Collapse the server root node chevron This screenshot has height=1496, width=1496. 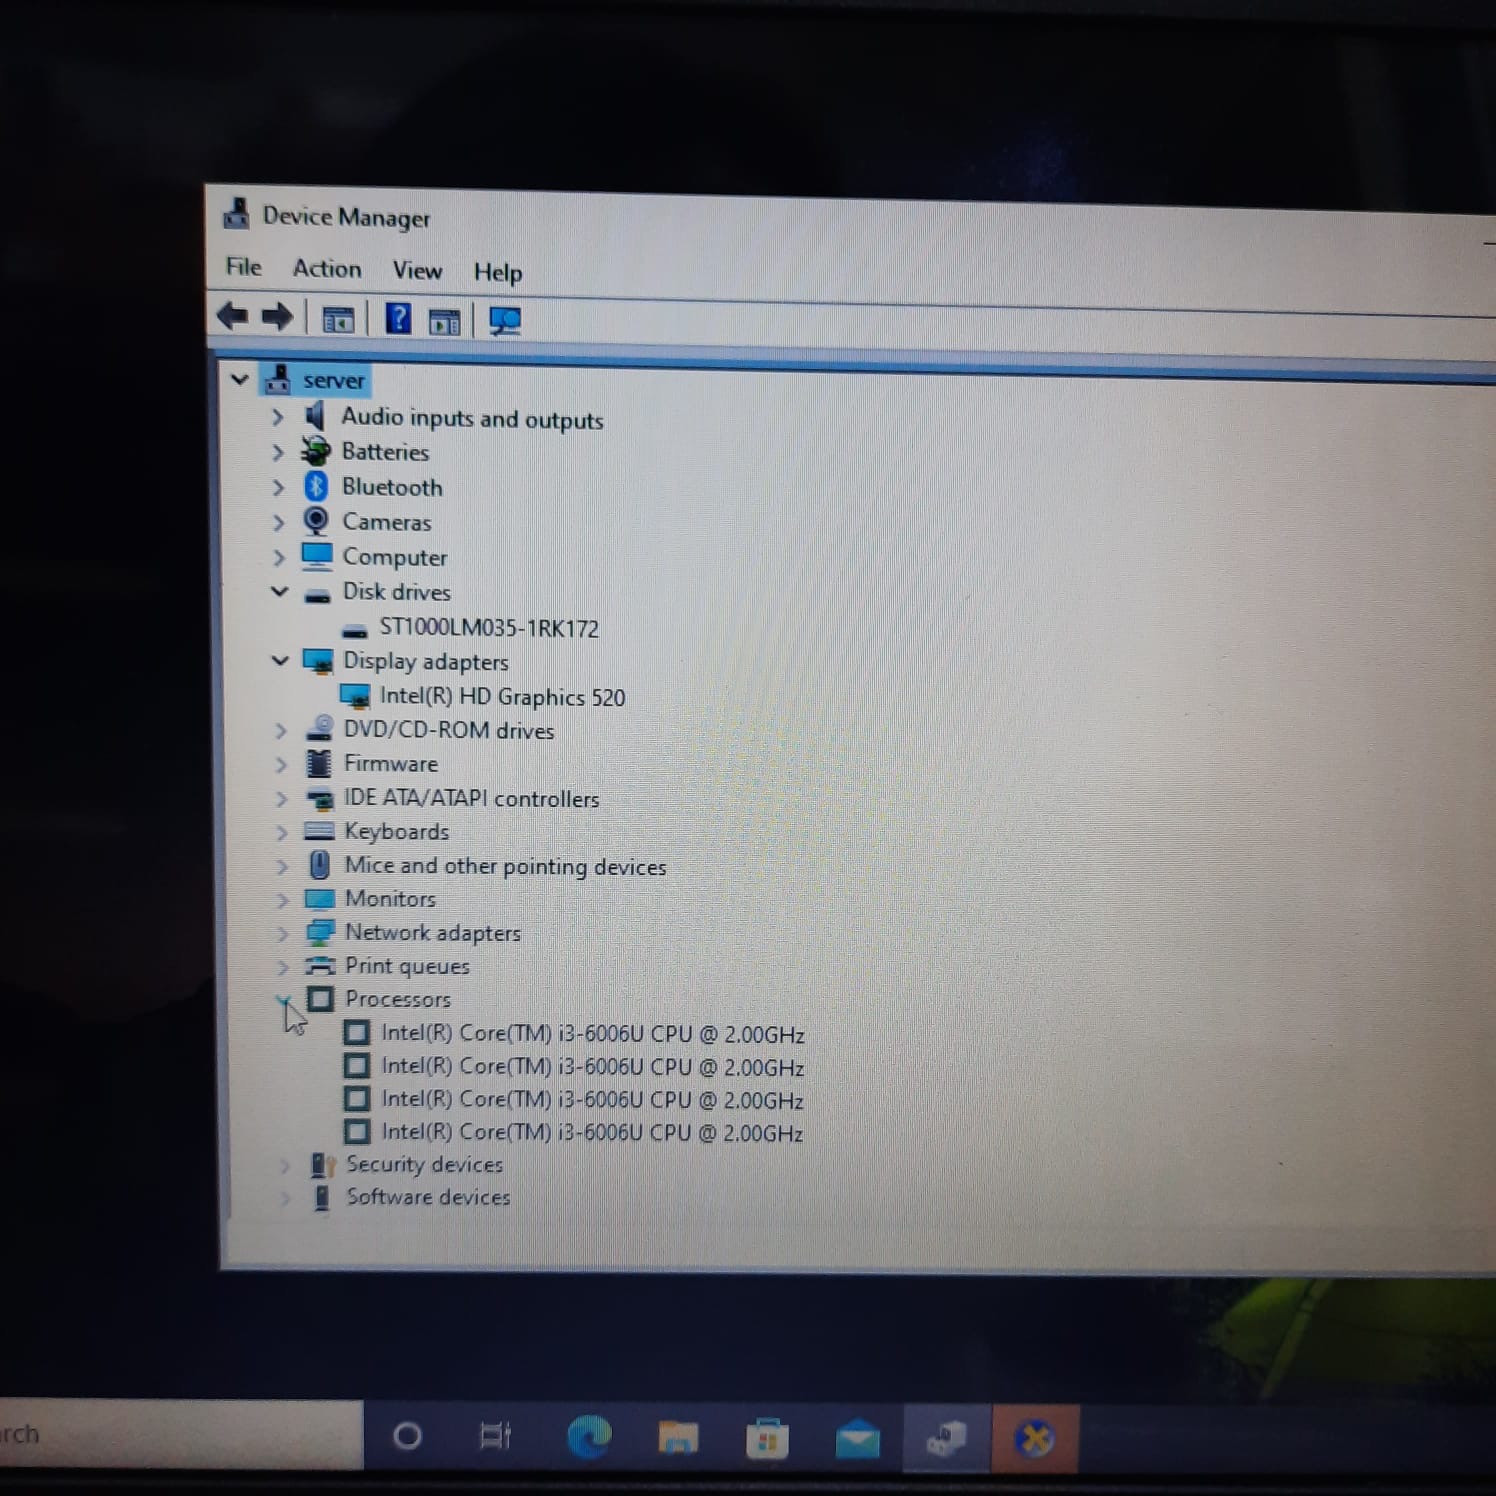tap(239, 379)
